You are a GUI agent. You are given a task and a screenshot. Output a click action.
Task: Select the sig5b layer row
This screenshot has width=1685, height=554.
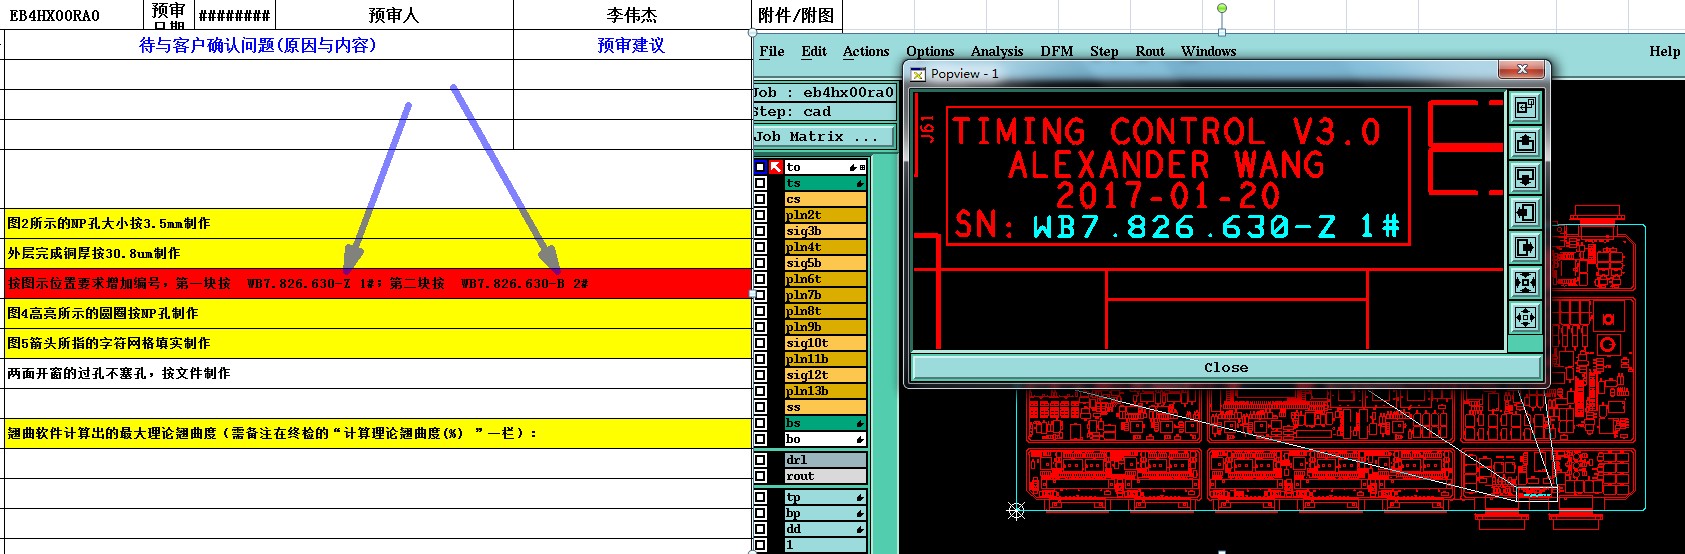(825, 263)
